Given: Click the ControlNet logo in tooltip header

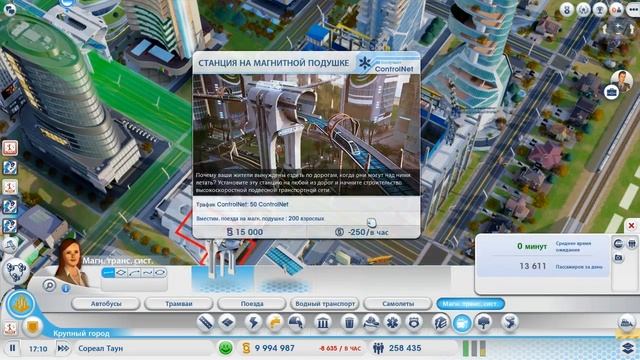Looking at the screenshot, I should (387, 63).
